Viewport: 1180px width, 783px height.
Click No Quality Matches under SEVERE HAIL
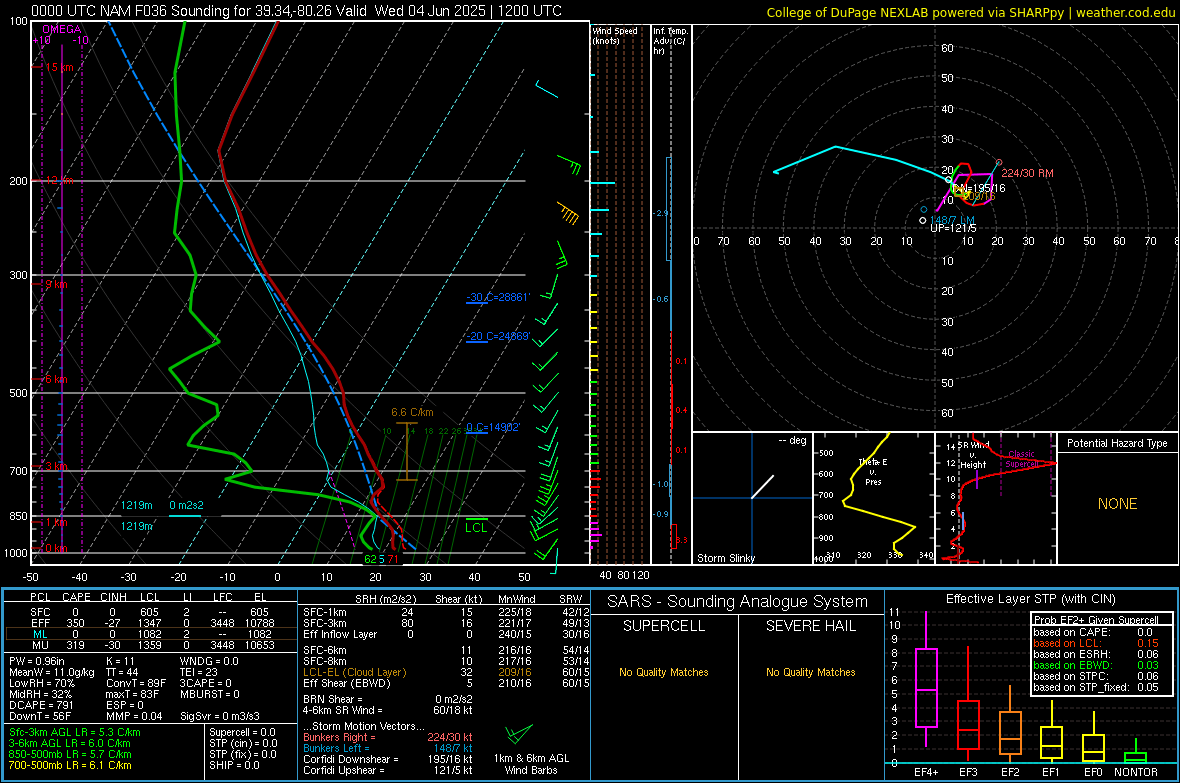pos(810,672)
